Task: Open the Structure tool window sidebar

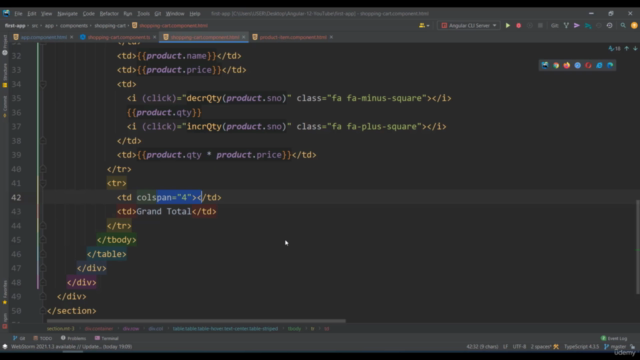Action: point(5,76)
